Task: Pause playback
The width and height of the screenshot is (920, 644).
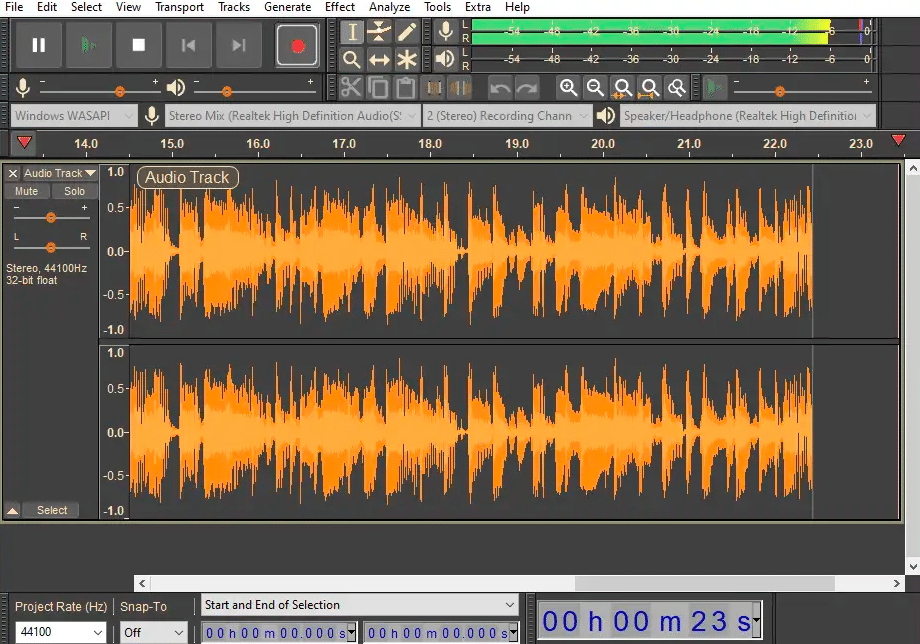Action: coord(39,45)
